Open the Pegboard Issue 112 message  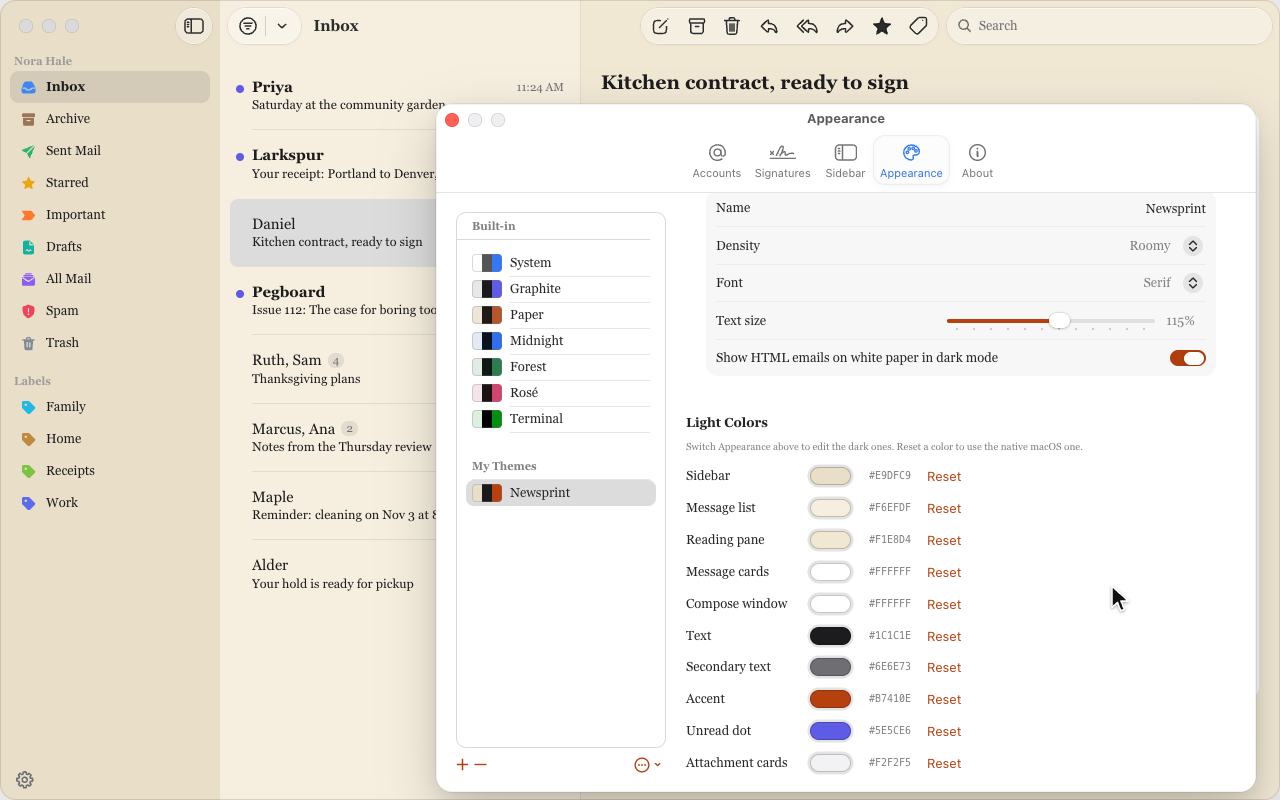coord(334,301)
